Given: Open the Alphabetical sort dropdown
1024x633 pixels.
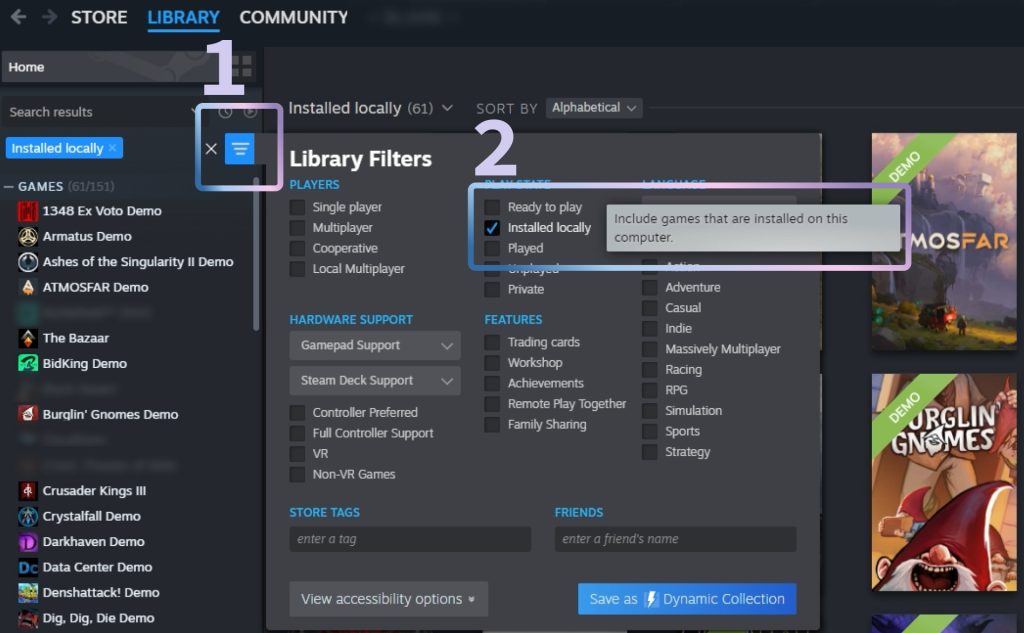Looking at the screenshot, I should 594,108.
